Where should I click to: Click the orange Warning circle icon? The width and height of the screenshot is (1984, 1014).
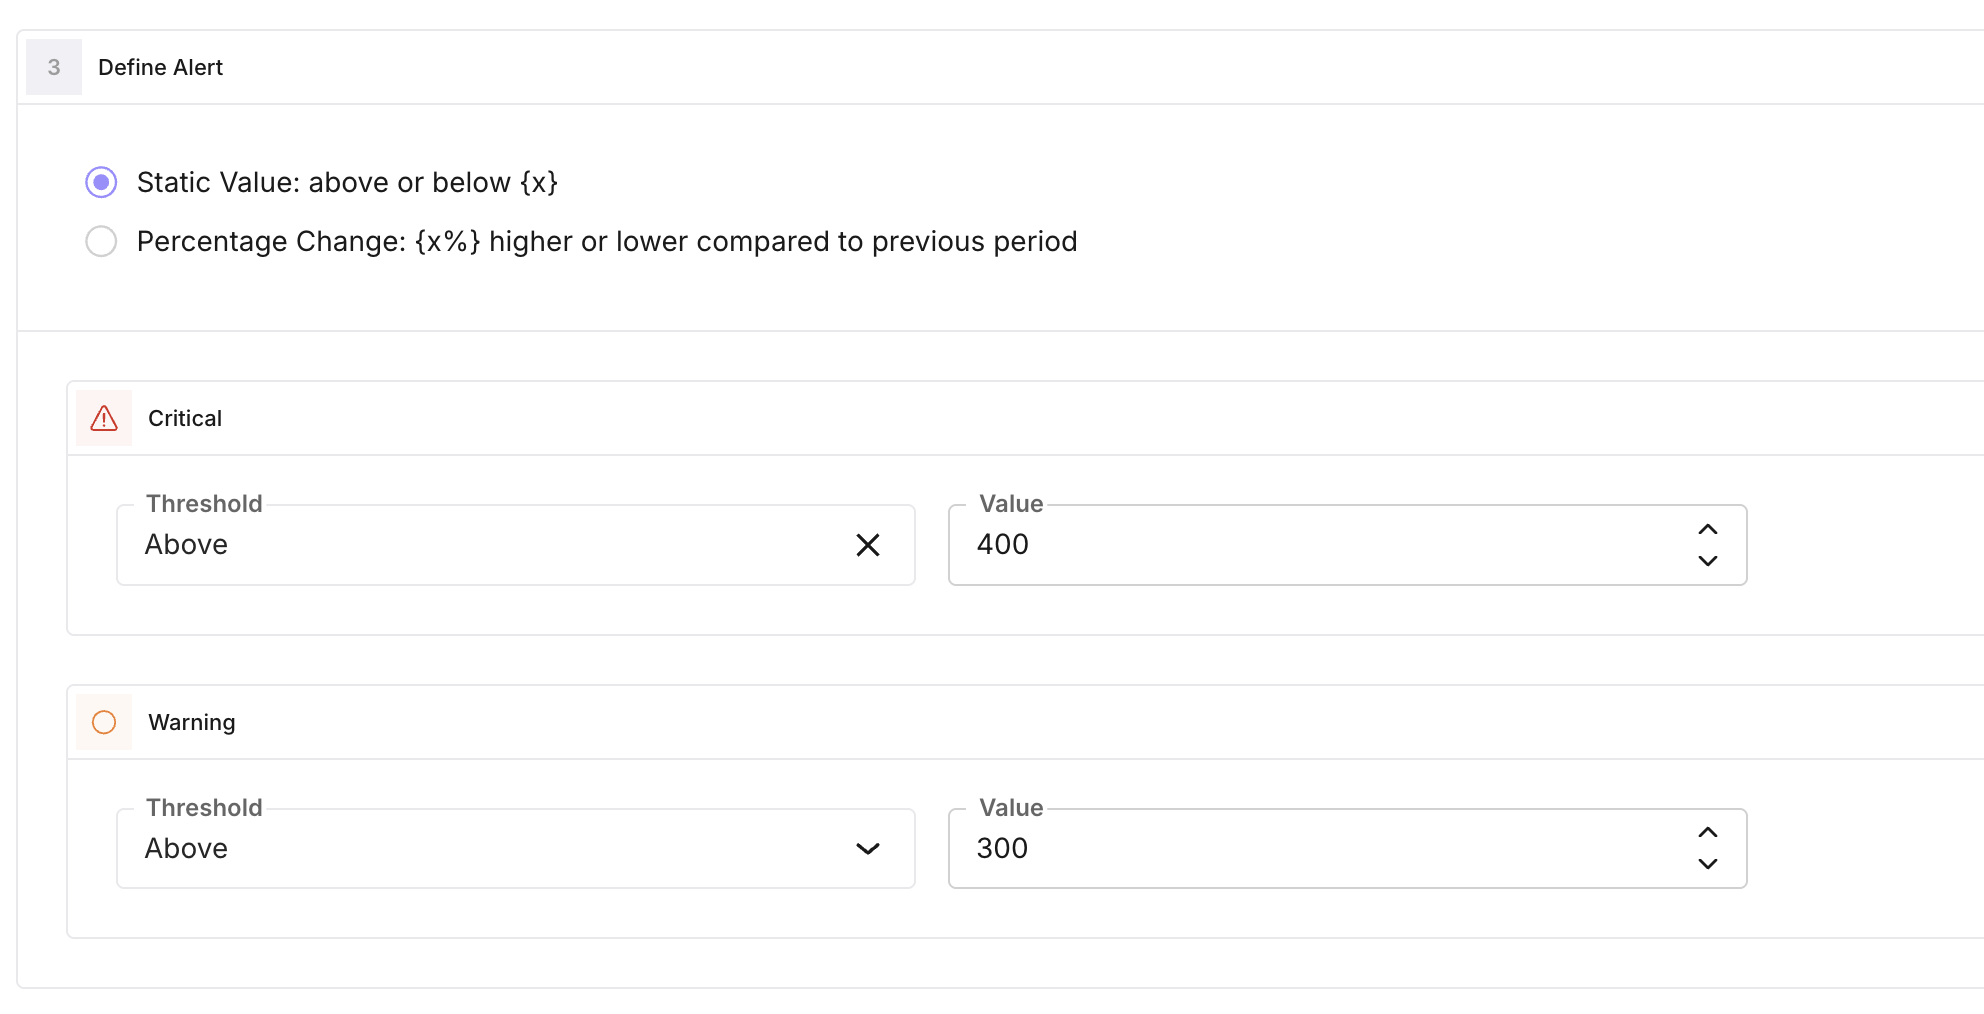[104, 722]
